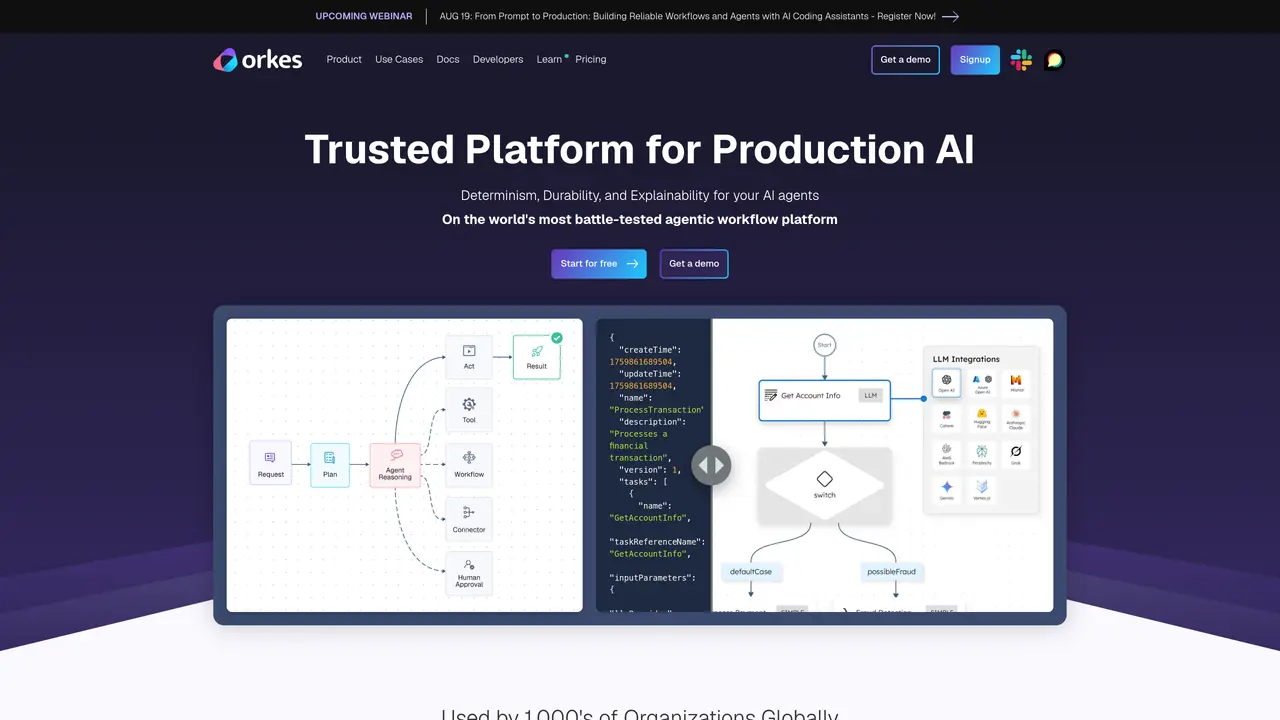Choose the AWS Bedrock integration tile
This screenshot has width=1280, height=720.
(x=946, y=455)
